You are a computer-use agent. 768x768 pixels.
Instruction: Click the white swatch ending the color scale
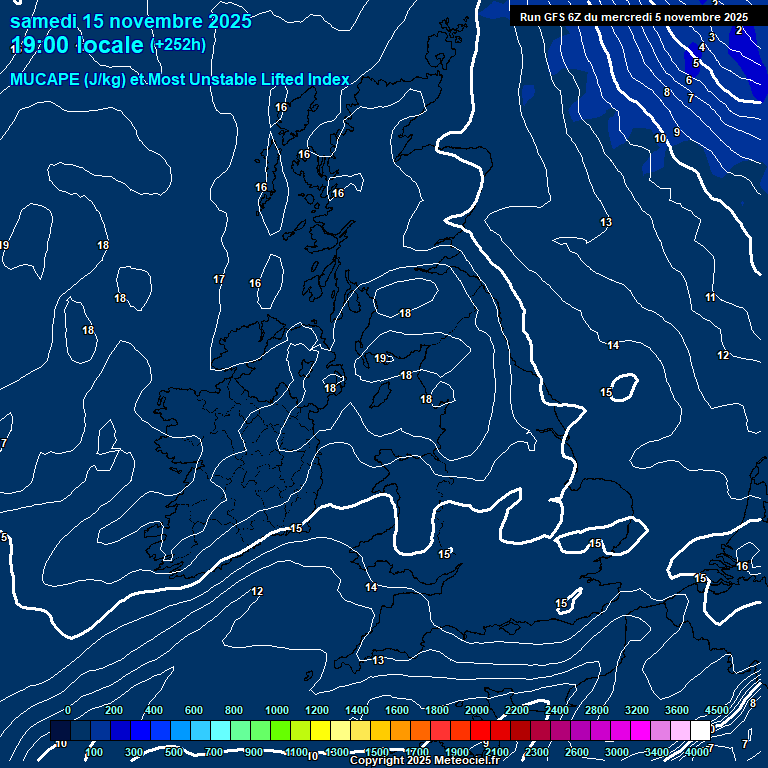pyautogui.click(x=700, y=731)
